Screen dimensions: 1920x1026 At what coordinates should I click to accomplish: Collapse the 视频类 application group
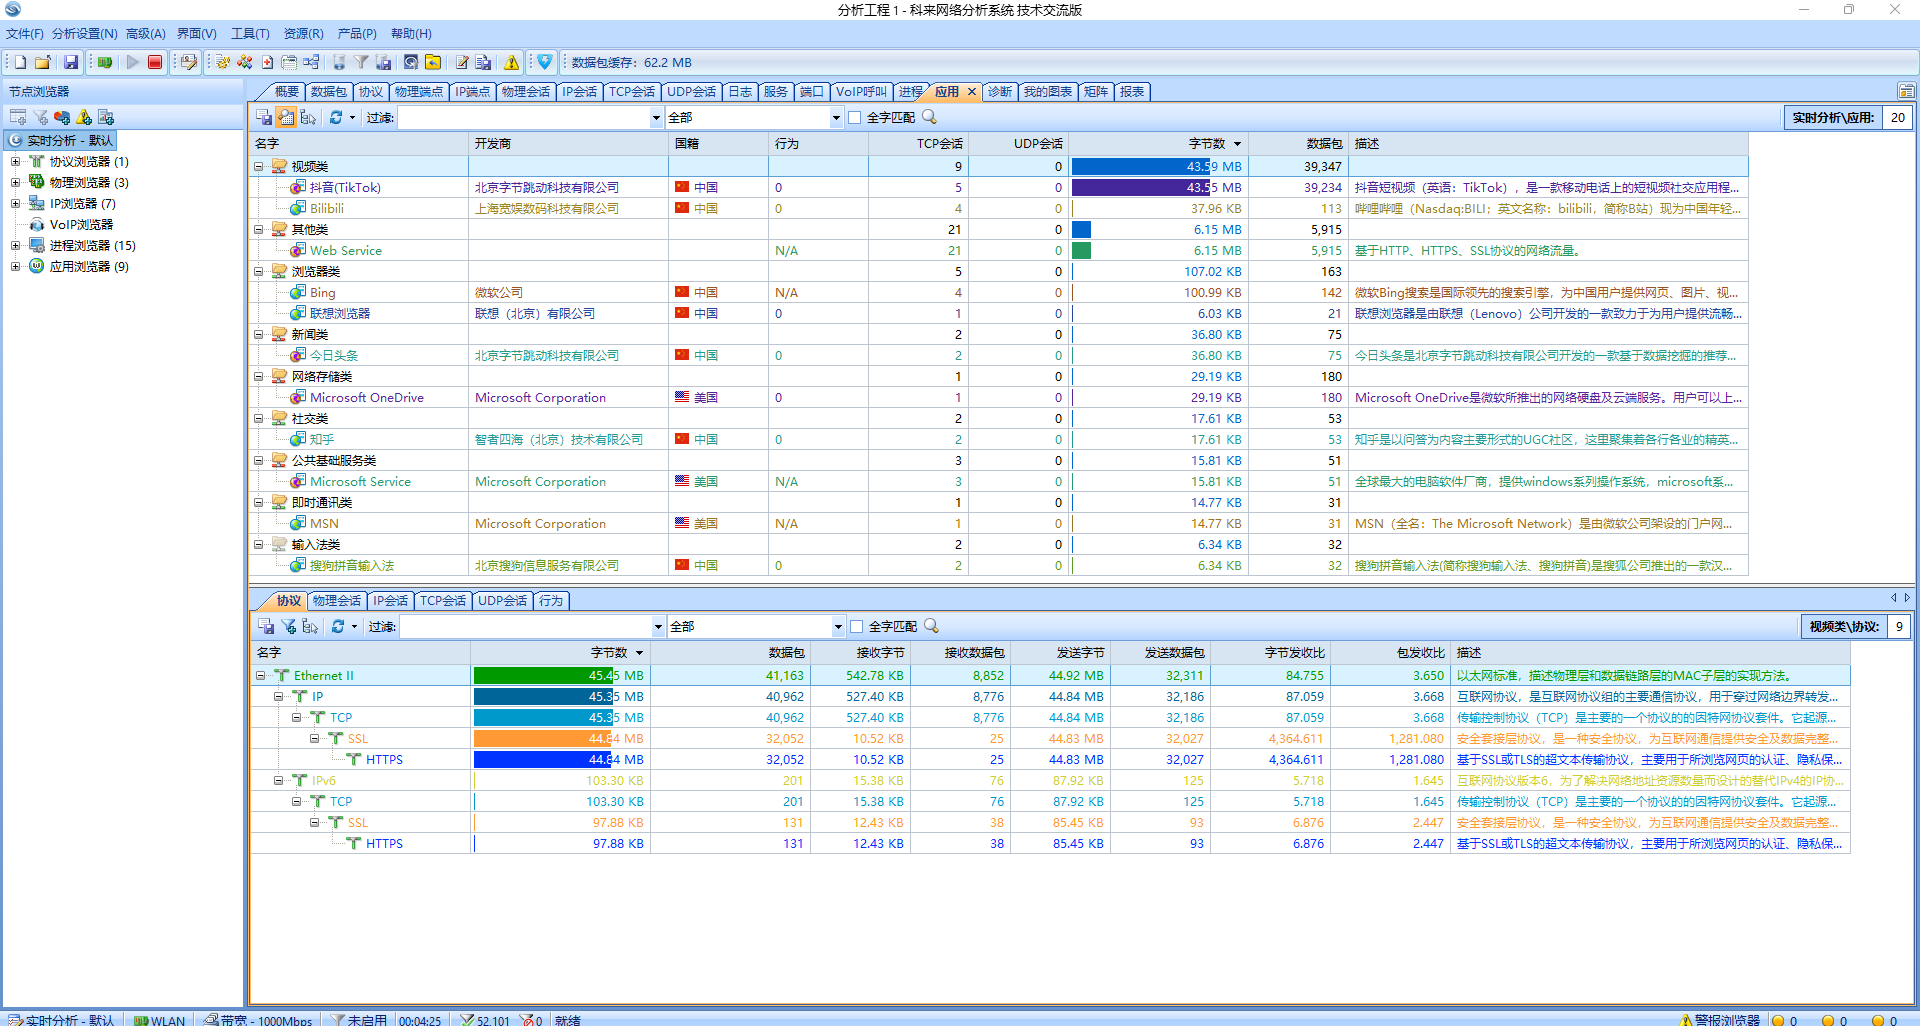pos(259,166)
